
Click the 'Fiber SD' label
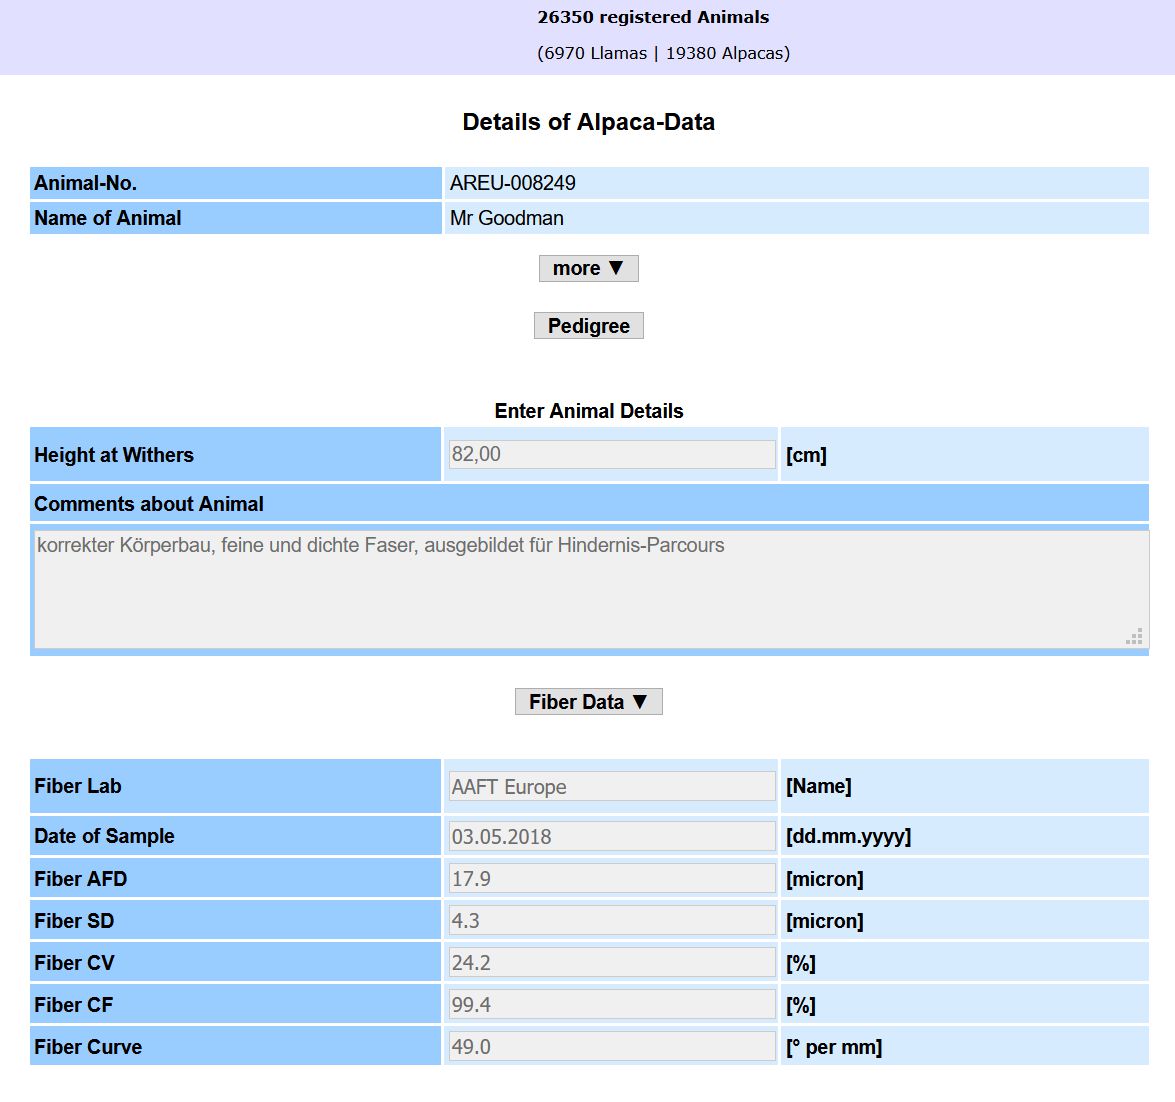coord(74,921)
